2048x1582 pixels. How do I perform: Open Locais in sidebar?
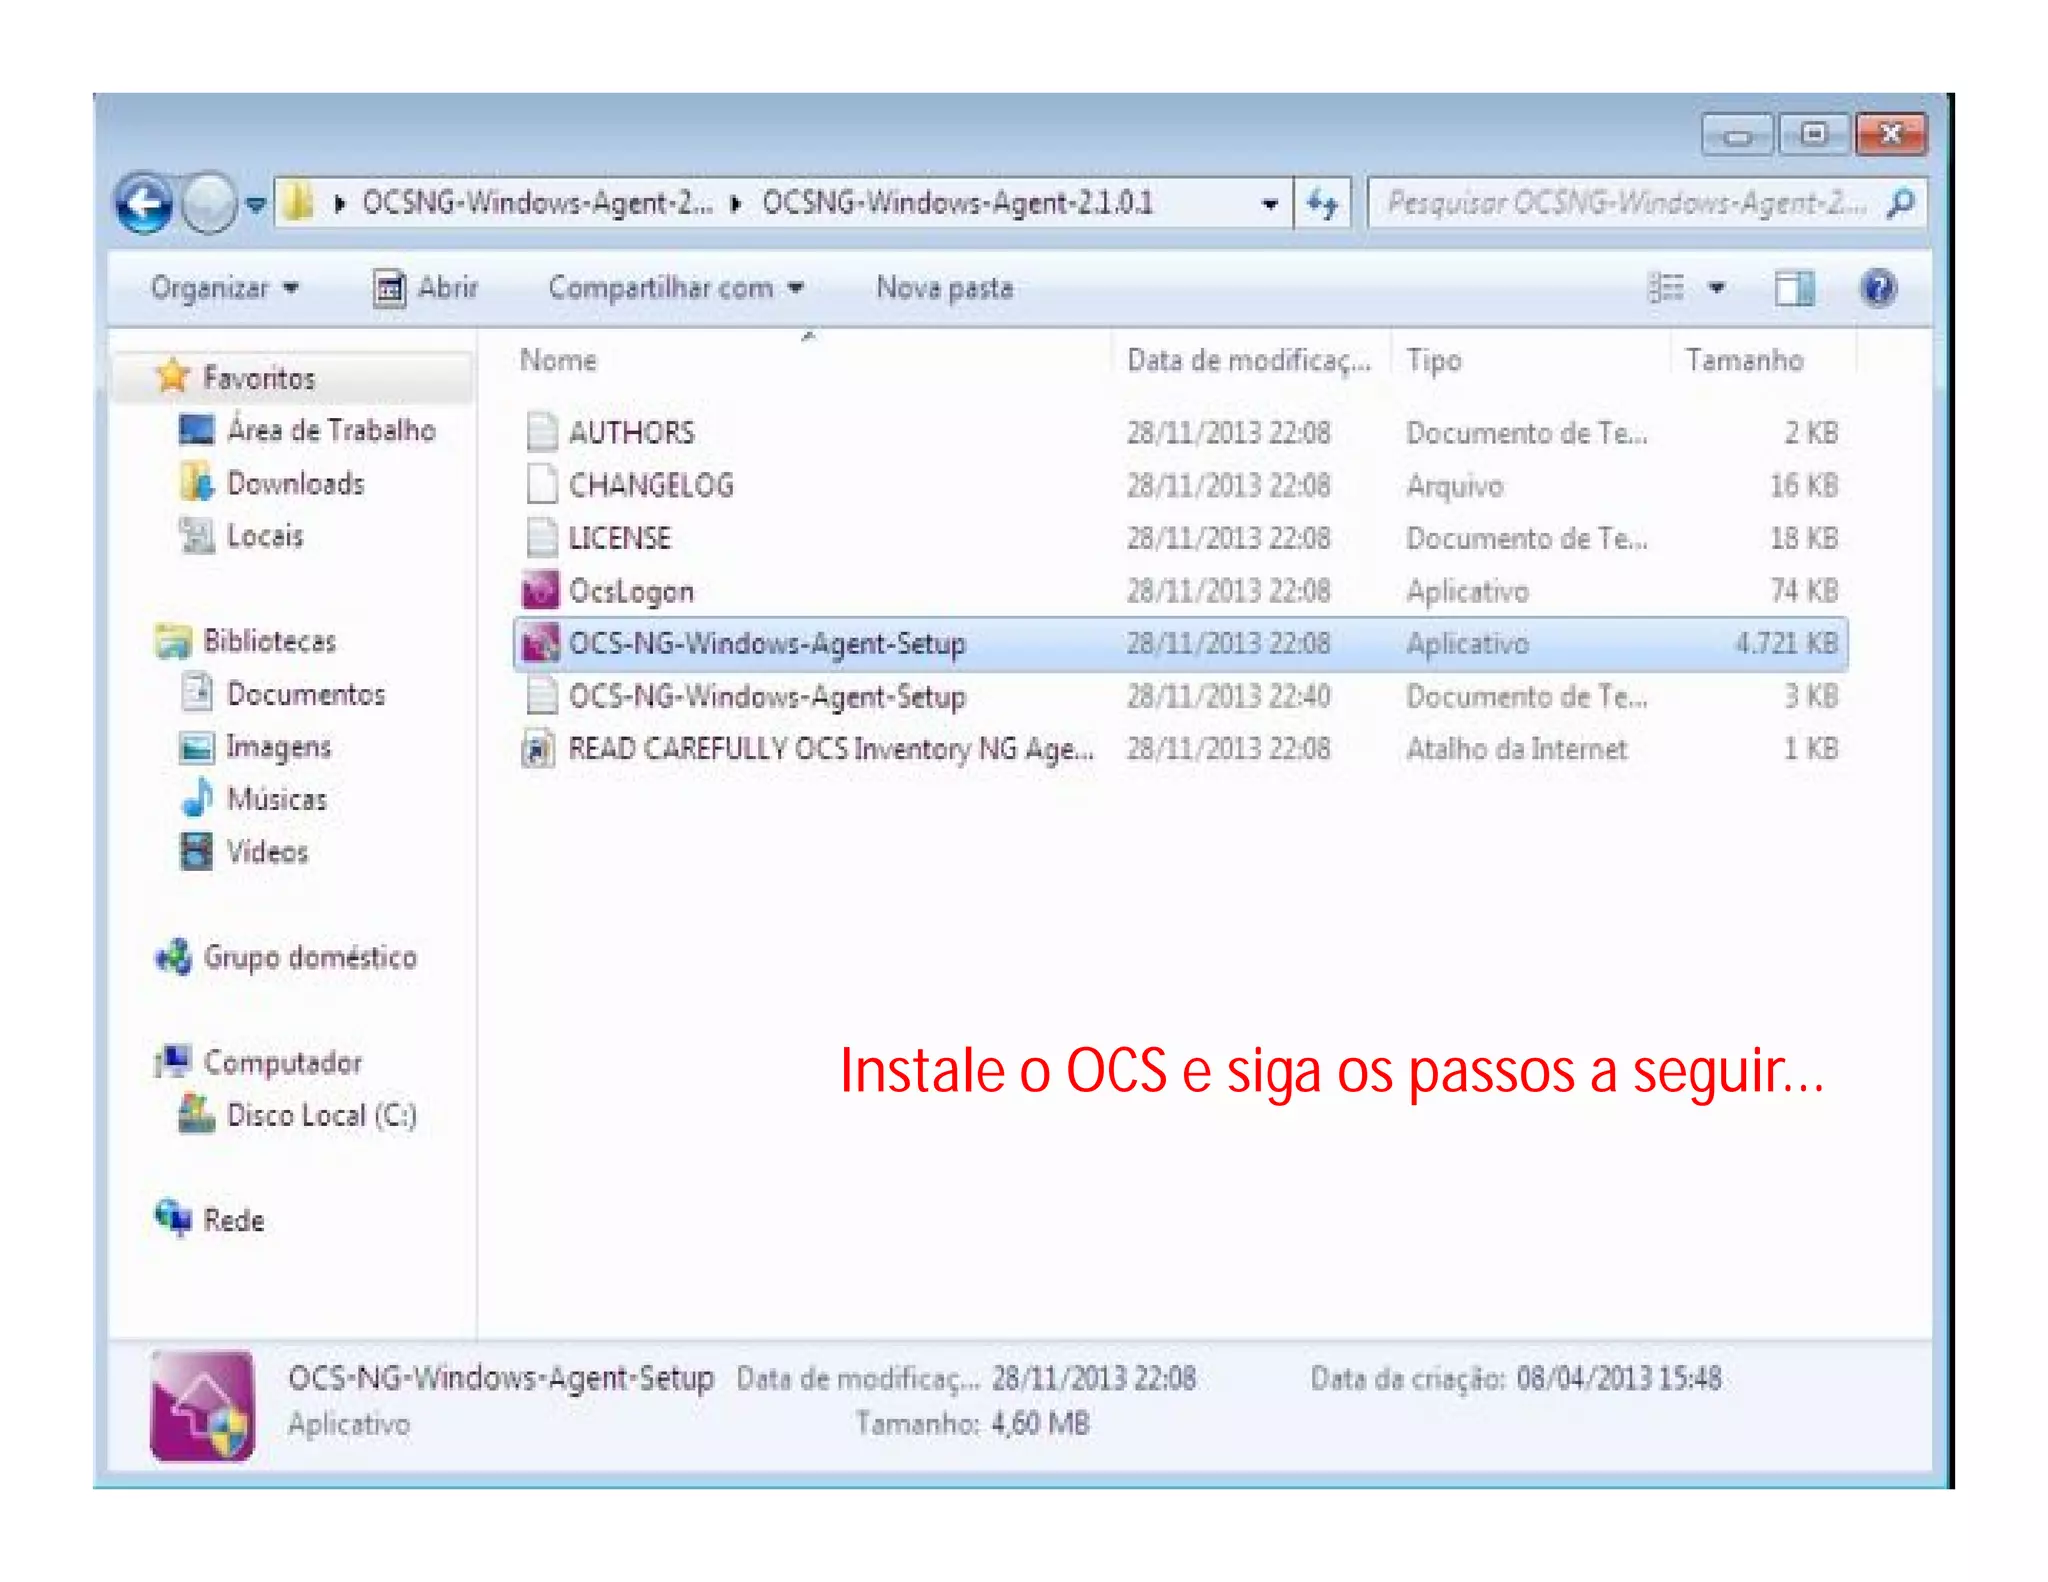[265, 536]
